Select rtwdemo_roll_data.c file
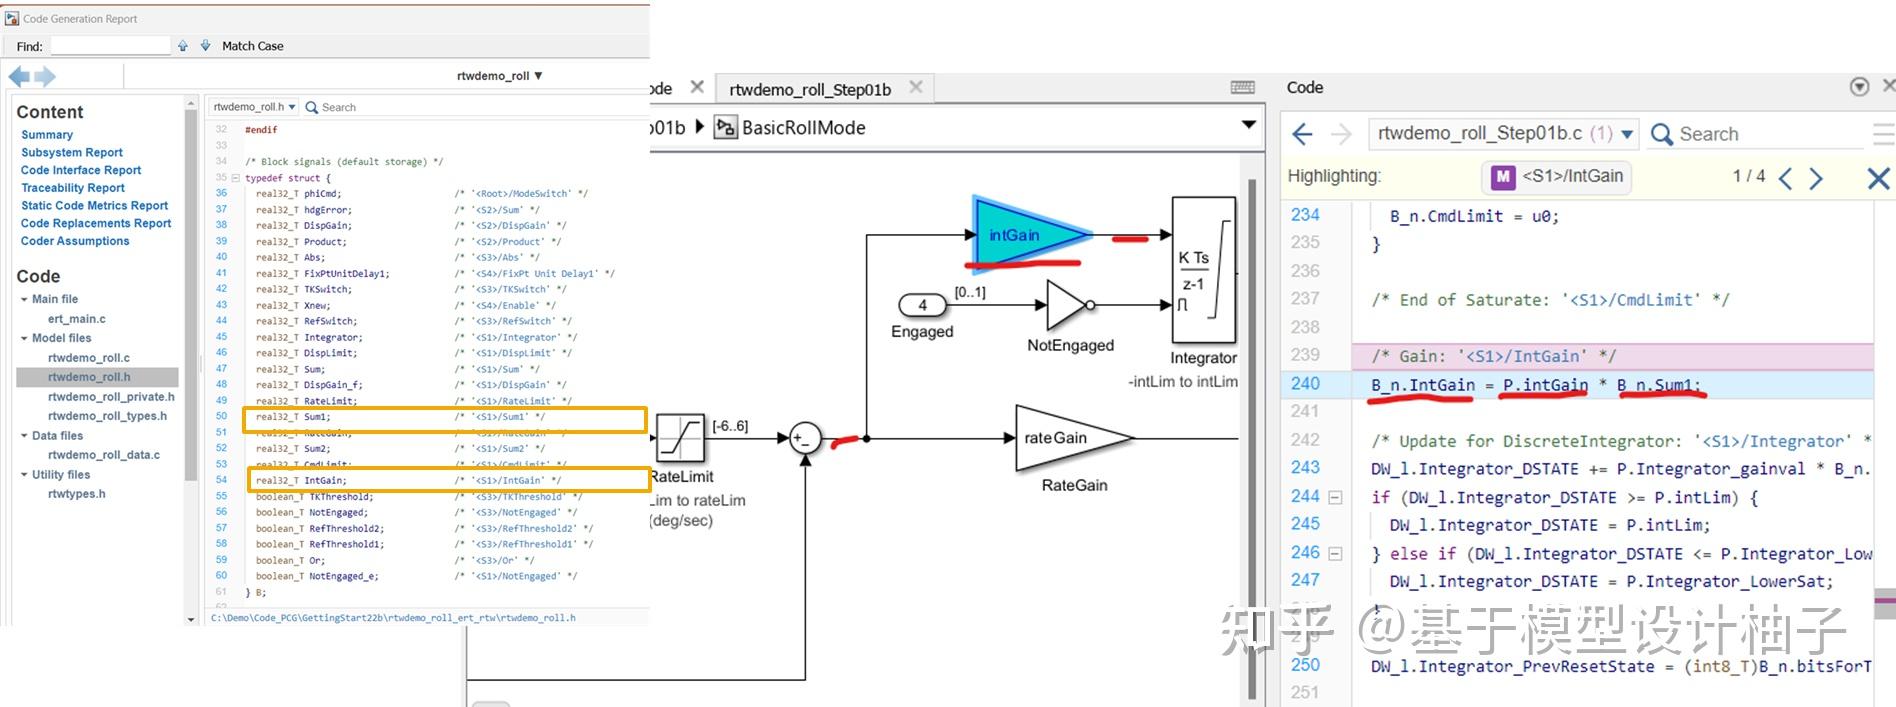Image resolution: width=1896 pixels, height=707 pixels. coord(104,455)
